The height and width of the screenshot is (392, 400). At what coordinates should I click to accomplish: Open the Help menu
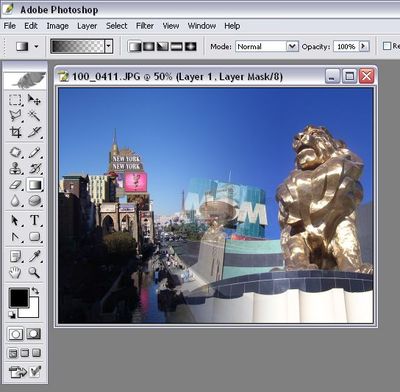232,26
